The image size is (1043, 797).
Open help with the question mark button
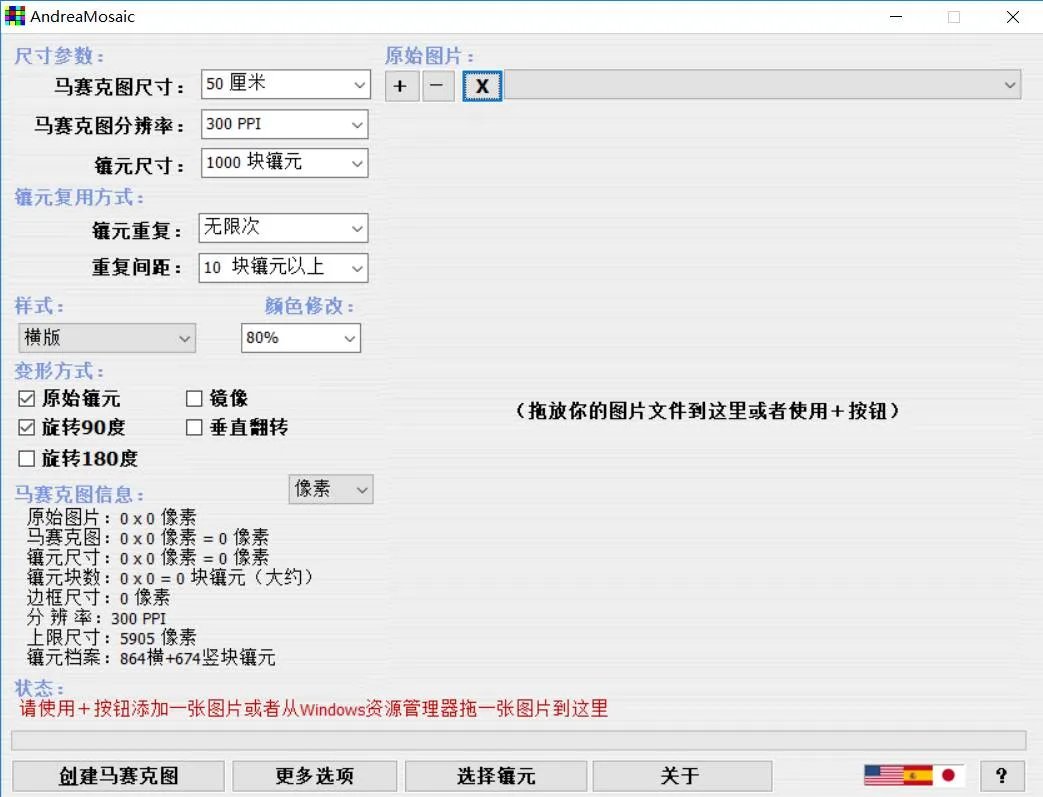[1001, 775]
